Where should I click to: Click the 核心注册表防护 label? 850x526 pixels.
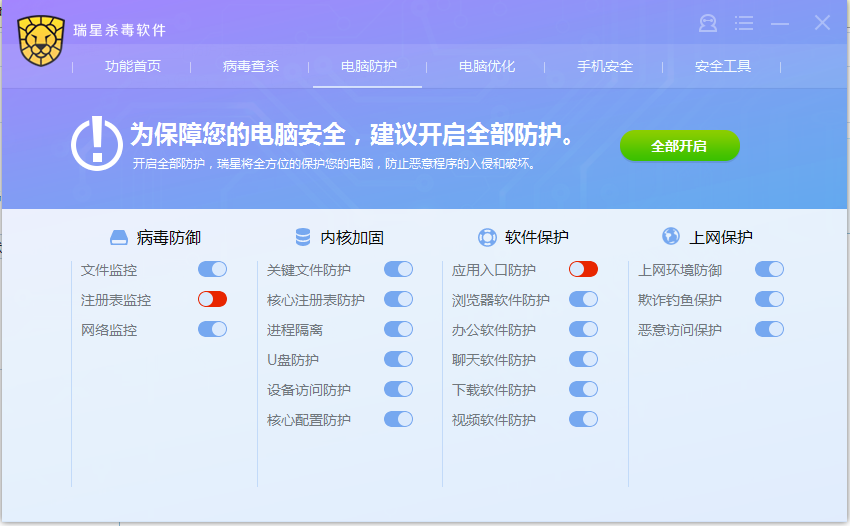(316, 300)
